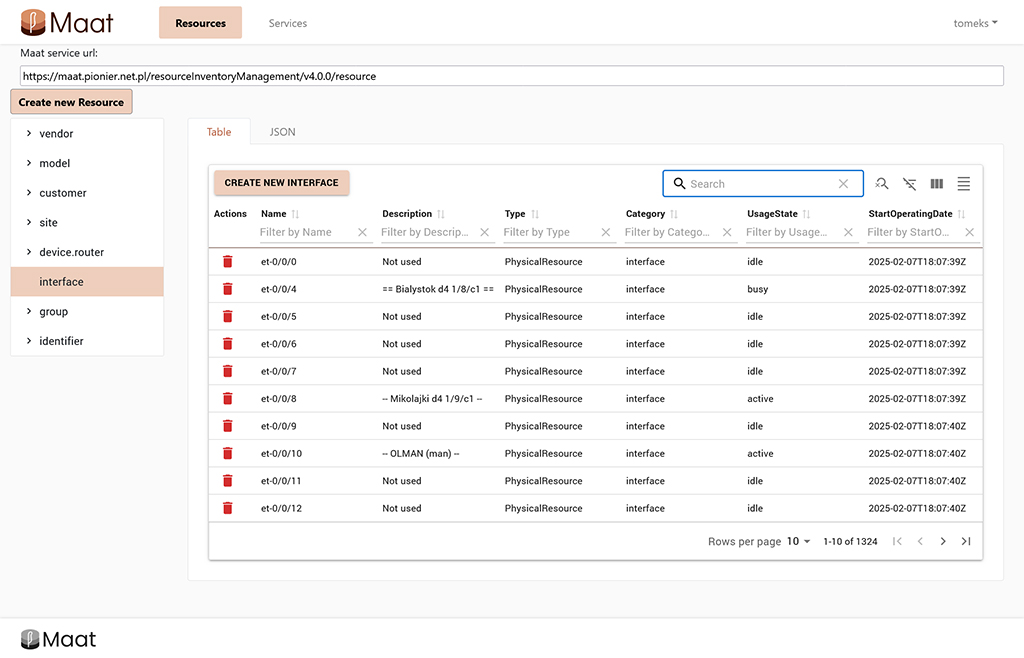
Task: Clear the Filter by Type field
Action: pyautogui.click(x=606, y=232)
